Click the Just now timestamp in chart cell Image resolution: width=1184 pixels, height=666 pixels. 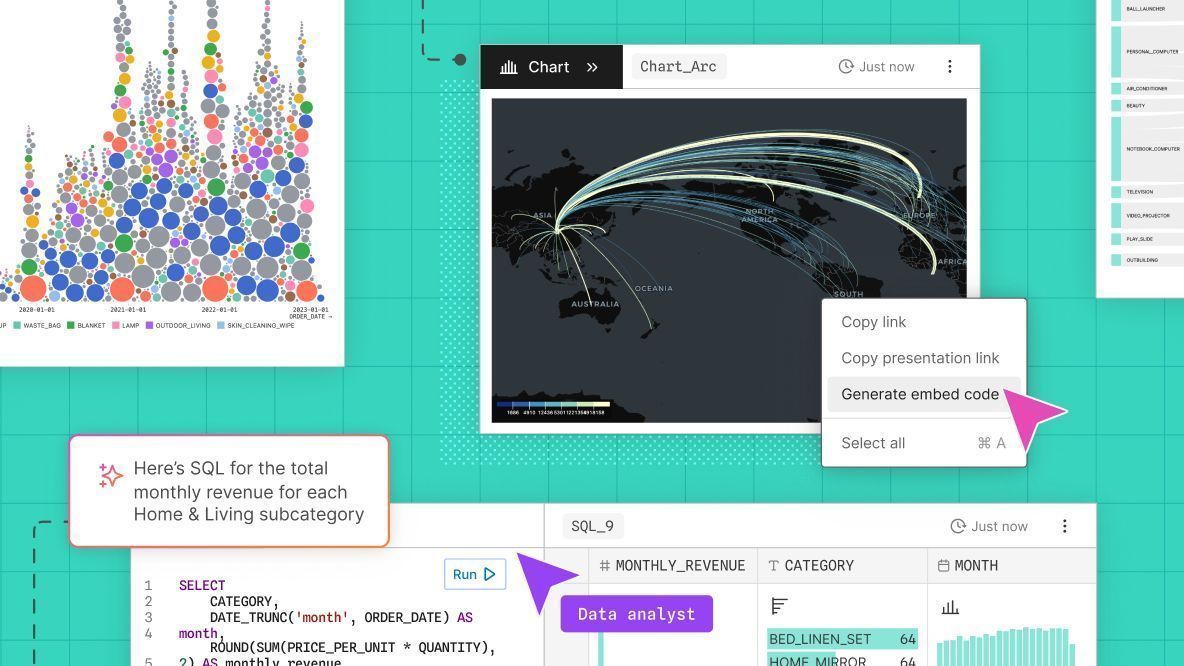(886, 66)
